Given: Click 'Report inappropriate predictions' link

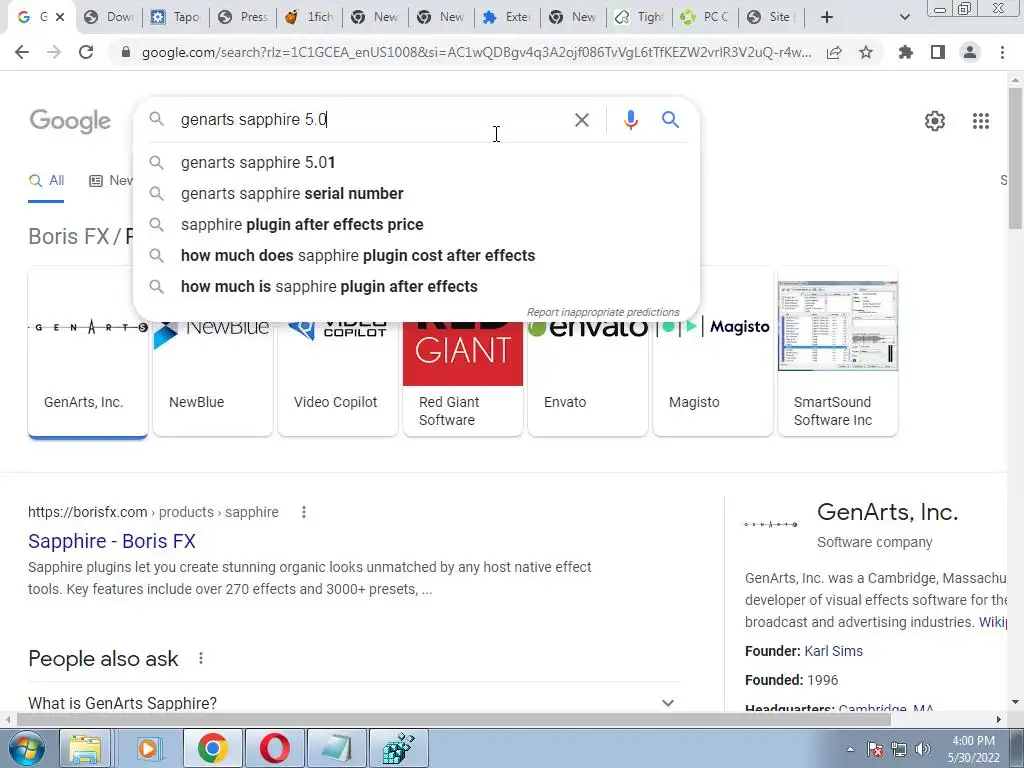Looking at the screenshot, I should point(603,312).
